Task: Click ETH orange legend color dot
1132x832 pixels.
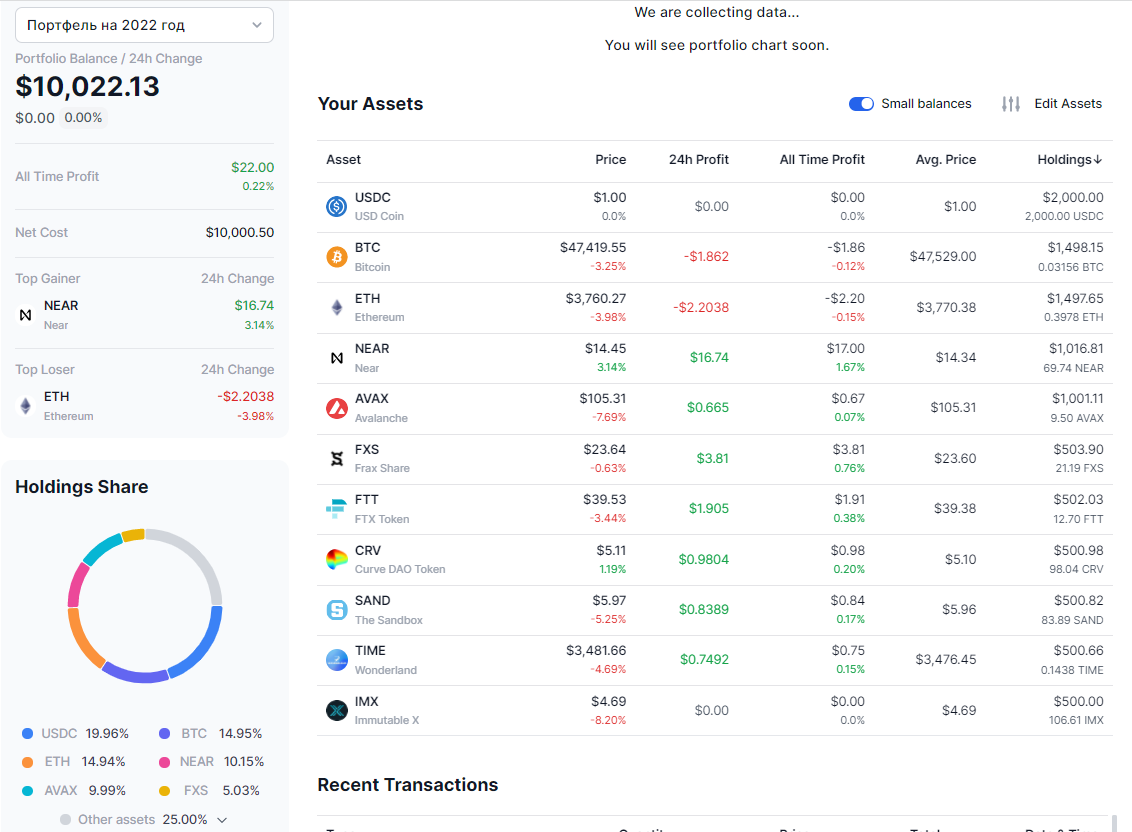Action: 27,762
